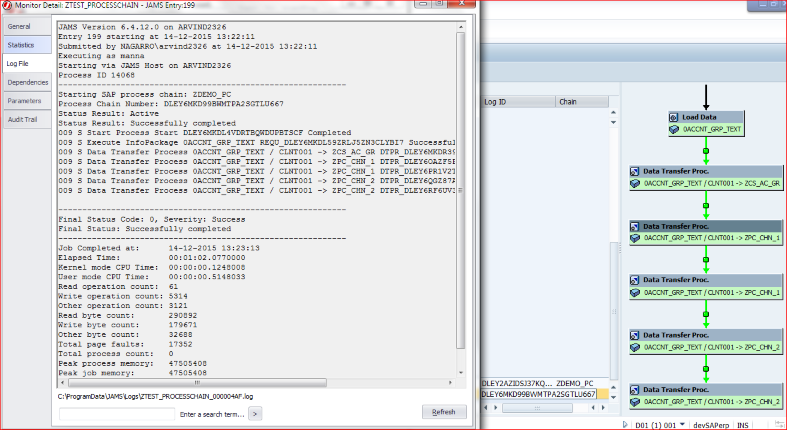
Task: Click the log scroll-up arrow
Action: click(460, 27)
